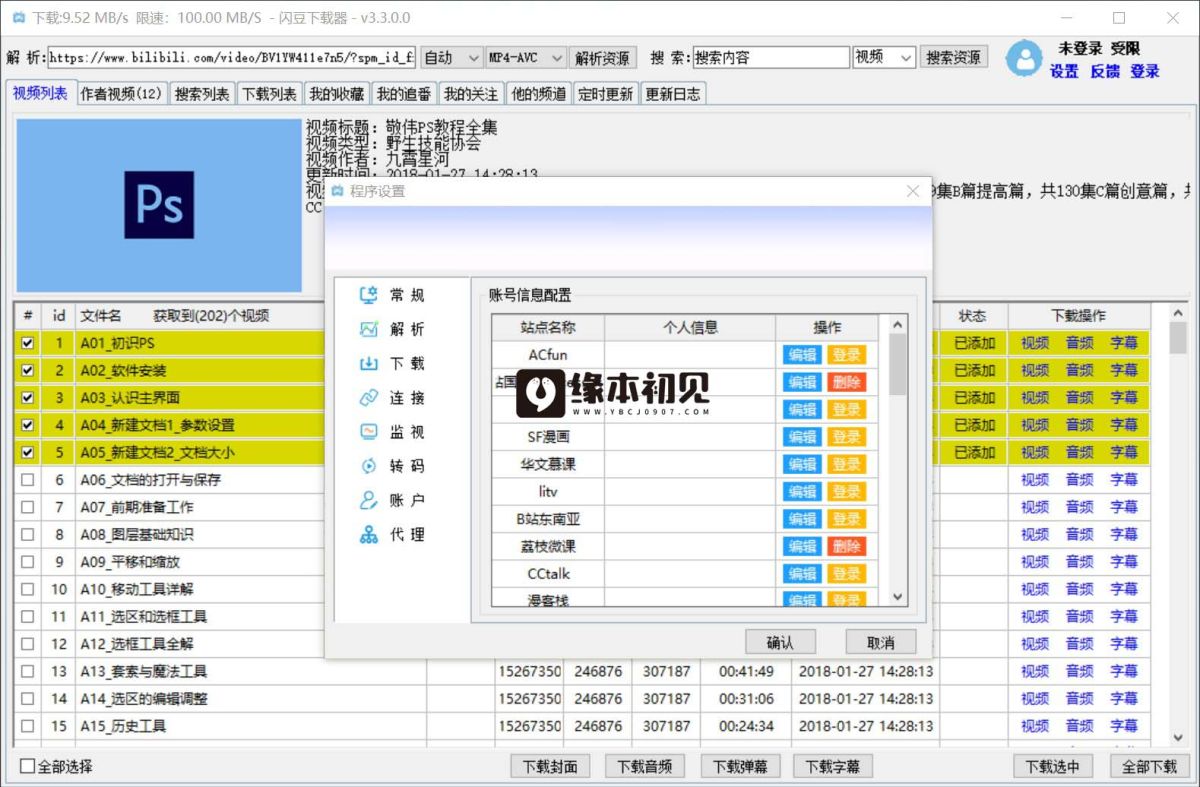Image resolution: width=1200 pixels, height=787 pixels.
Task: Click the 搜索资源 button
Action: coord(954,58)
